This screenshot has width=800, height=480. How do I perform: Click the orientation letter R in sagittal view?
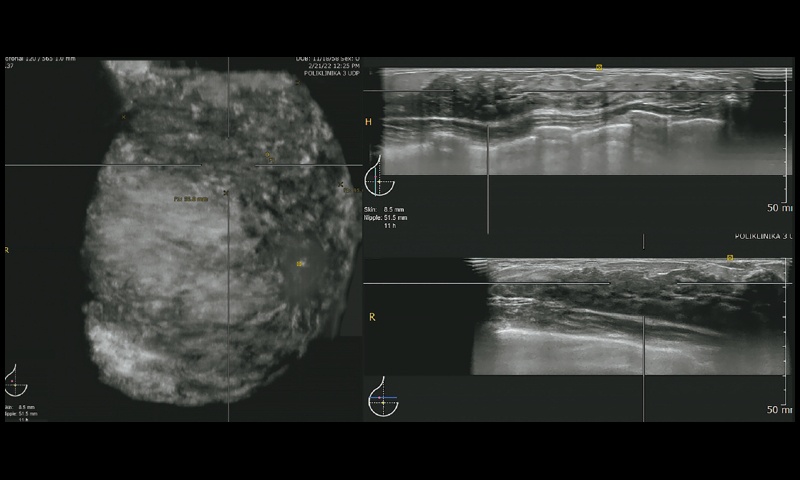tap(372, 317)
